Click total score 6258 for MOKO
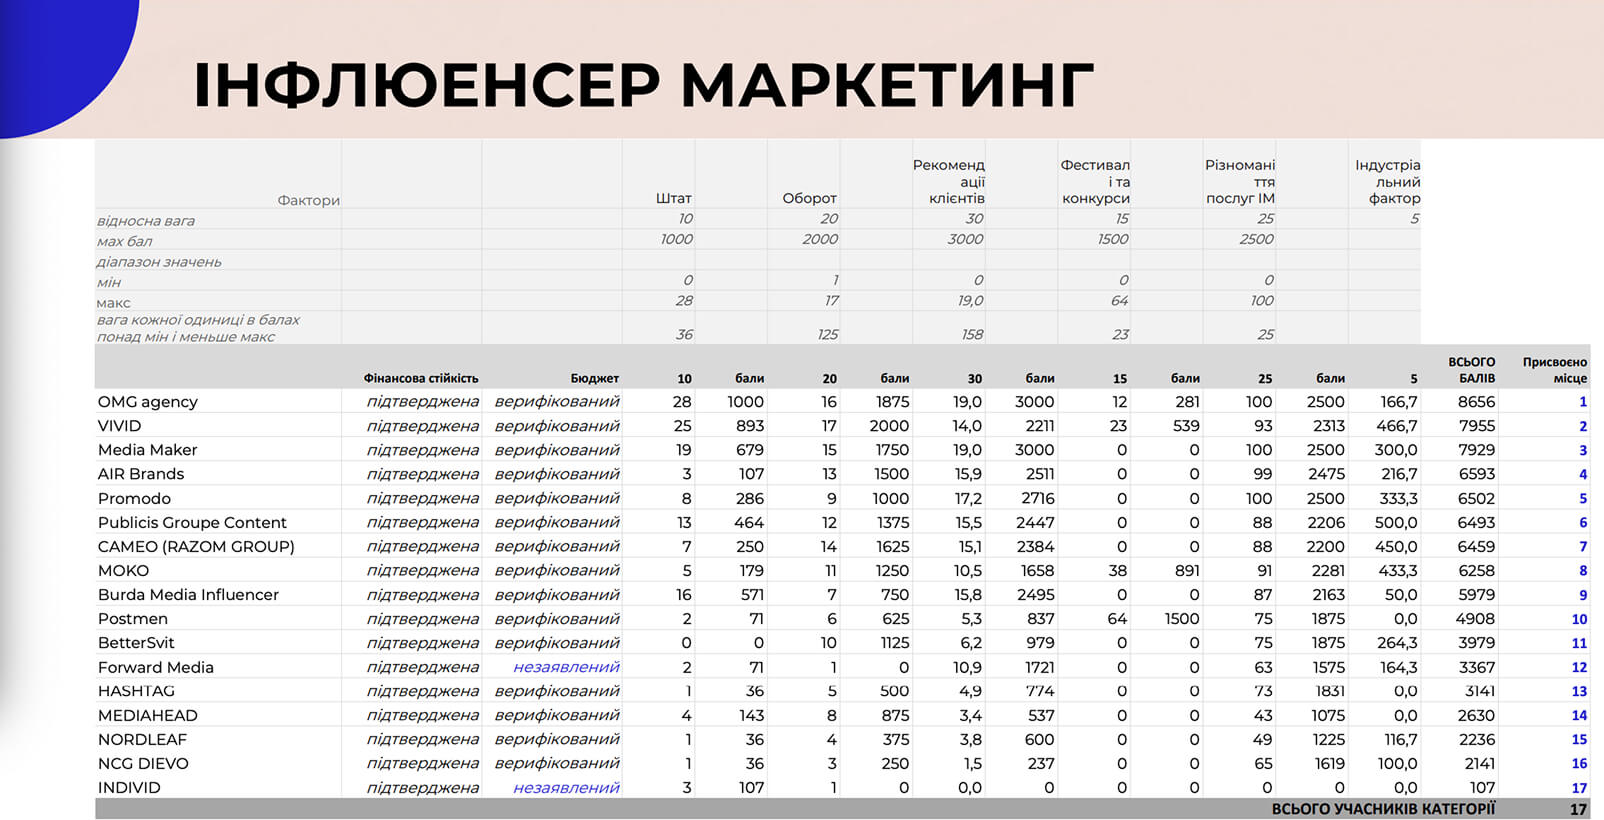 tap(1477, 571)
